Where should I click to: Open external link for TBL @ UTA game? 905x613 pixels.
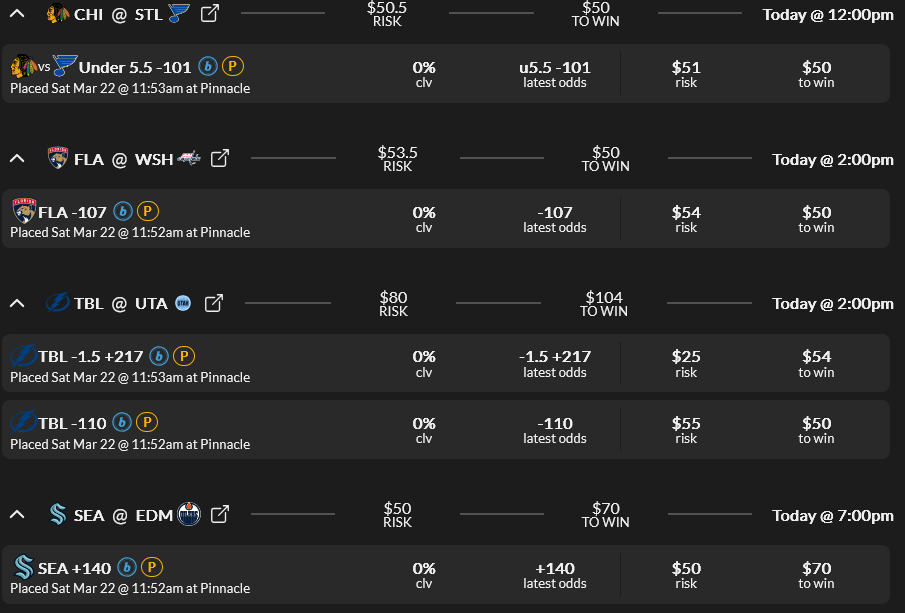(x=213, y=304)
